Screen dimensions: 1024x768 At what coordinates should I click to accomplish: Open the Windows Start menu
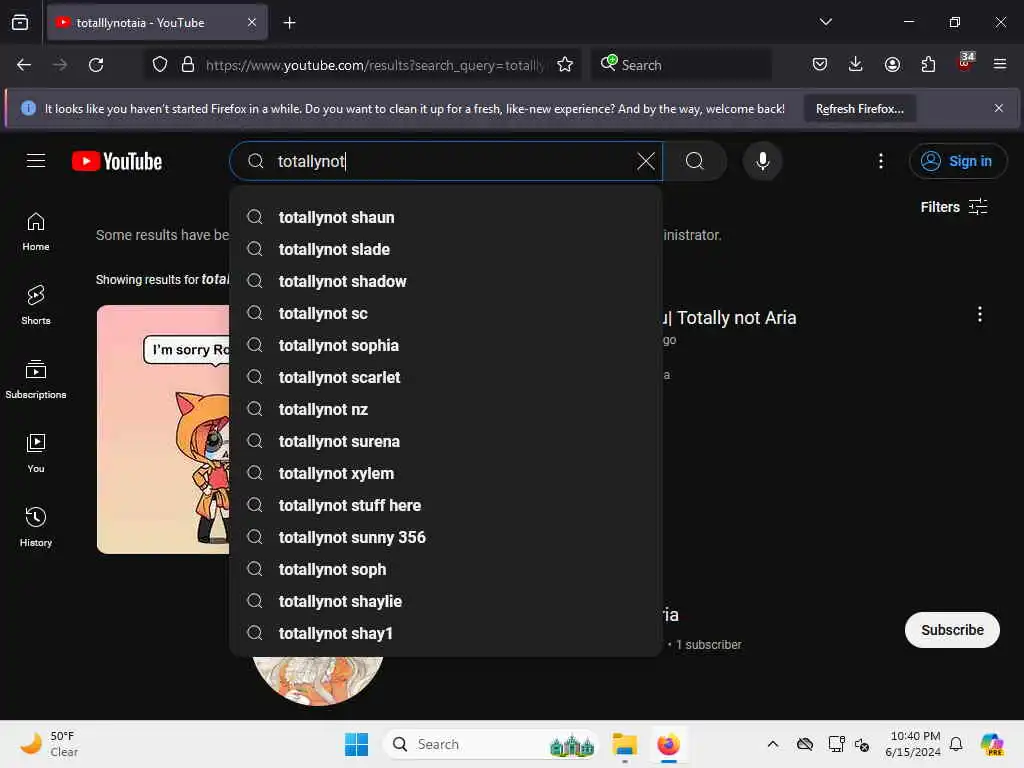click(x=357, y=744)
